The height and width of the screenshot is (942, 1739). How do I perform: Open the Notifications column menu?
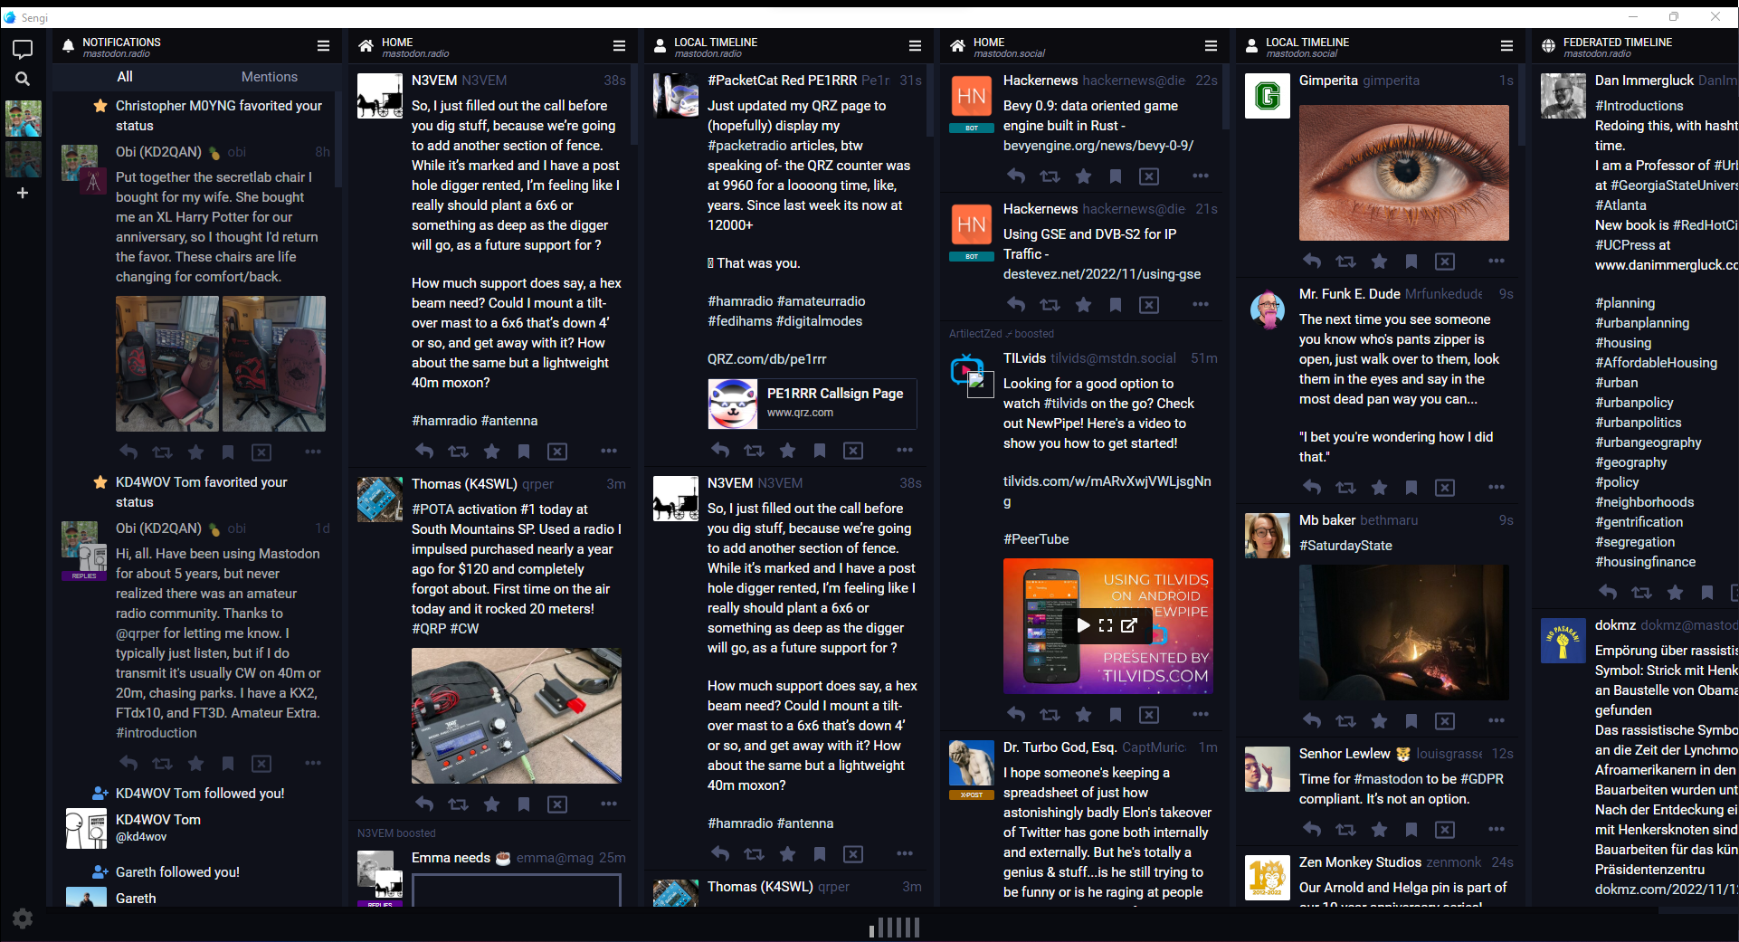(x=323, y=46)
